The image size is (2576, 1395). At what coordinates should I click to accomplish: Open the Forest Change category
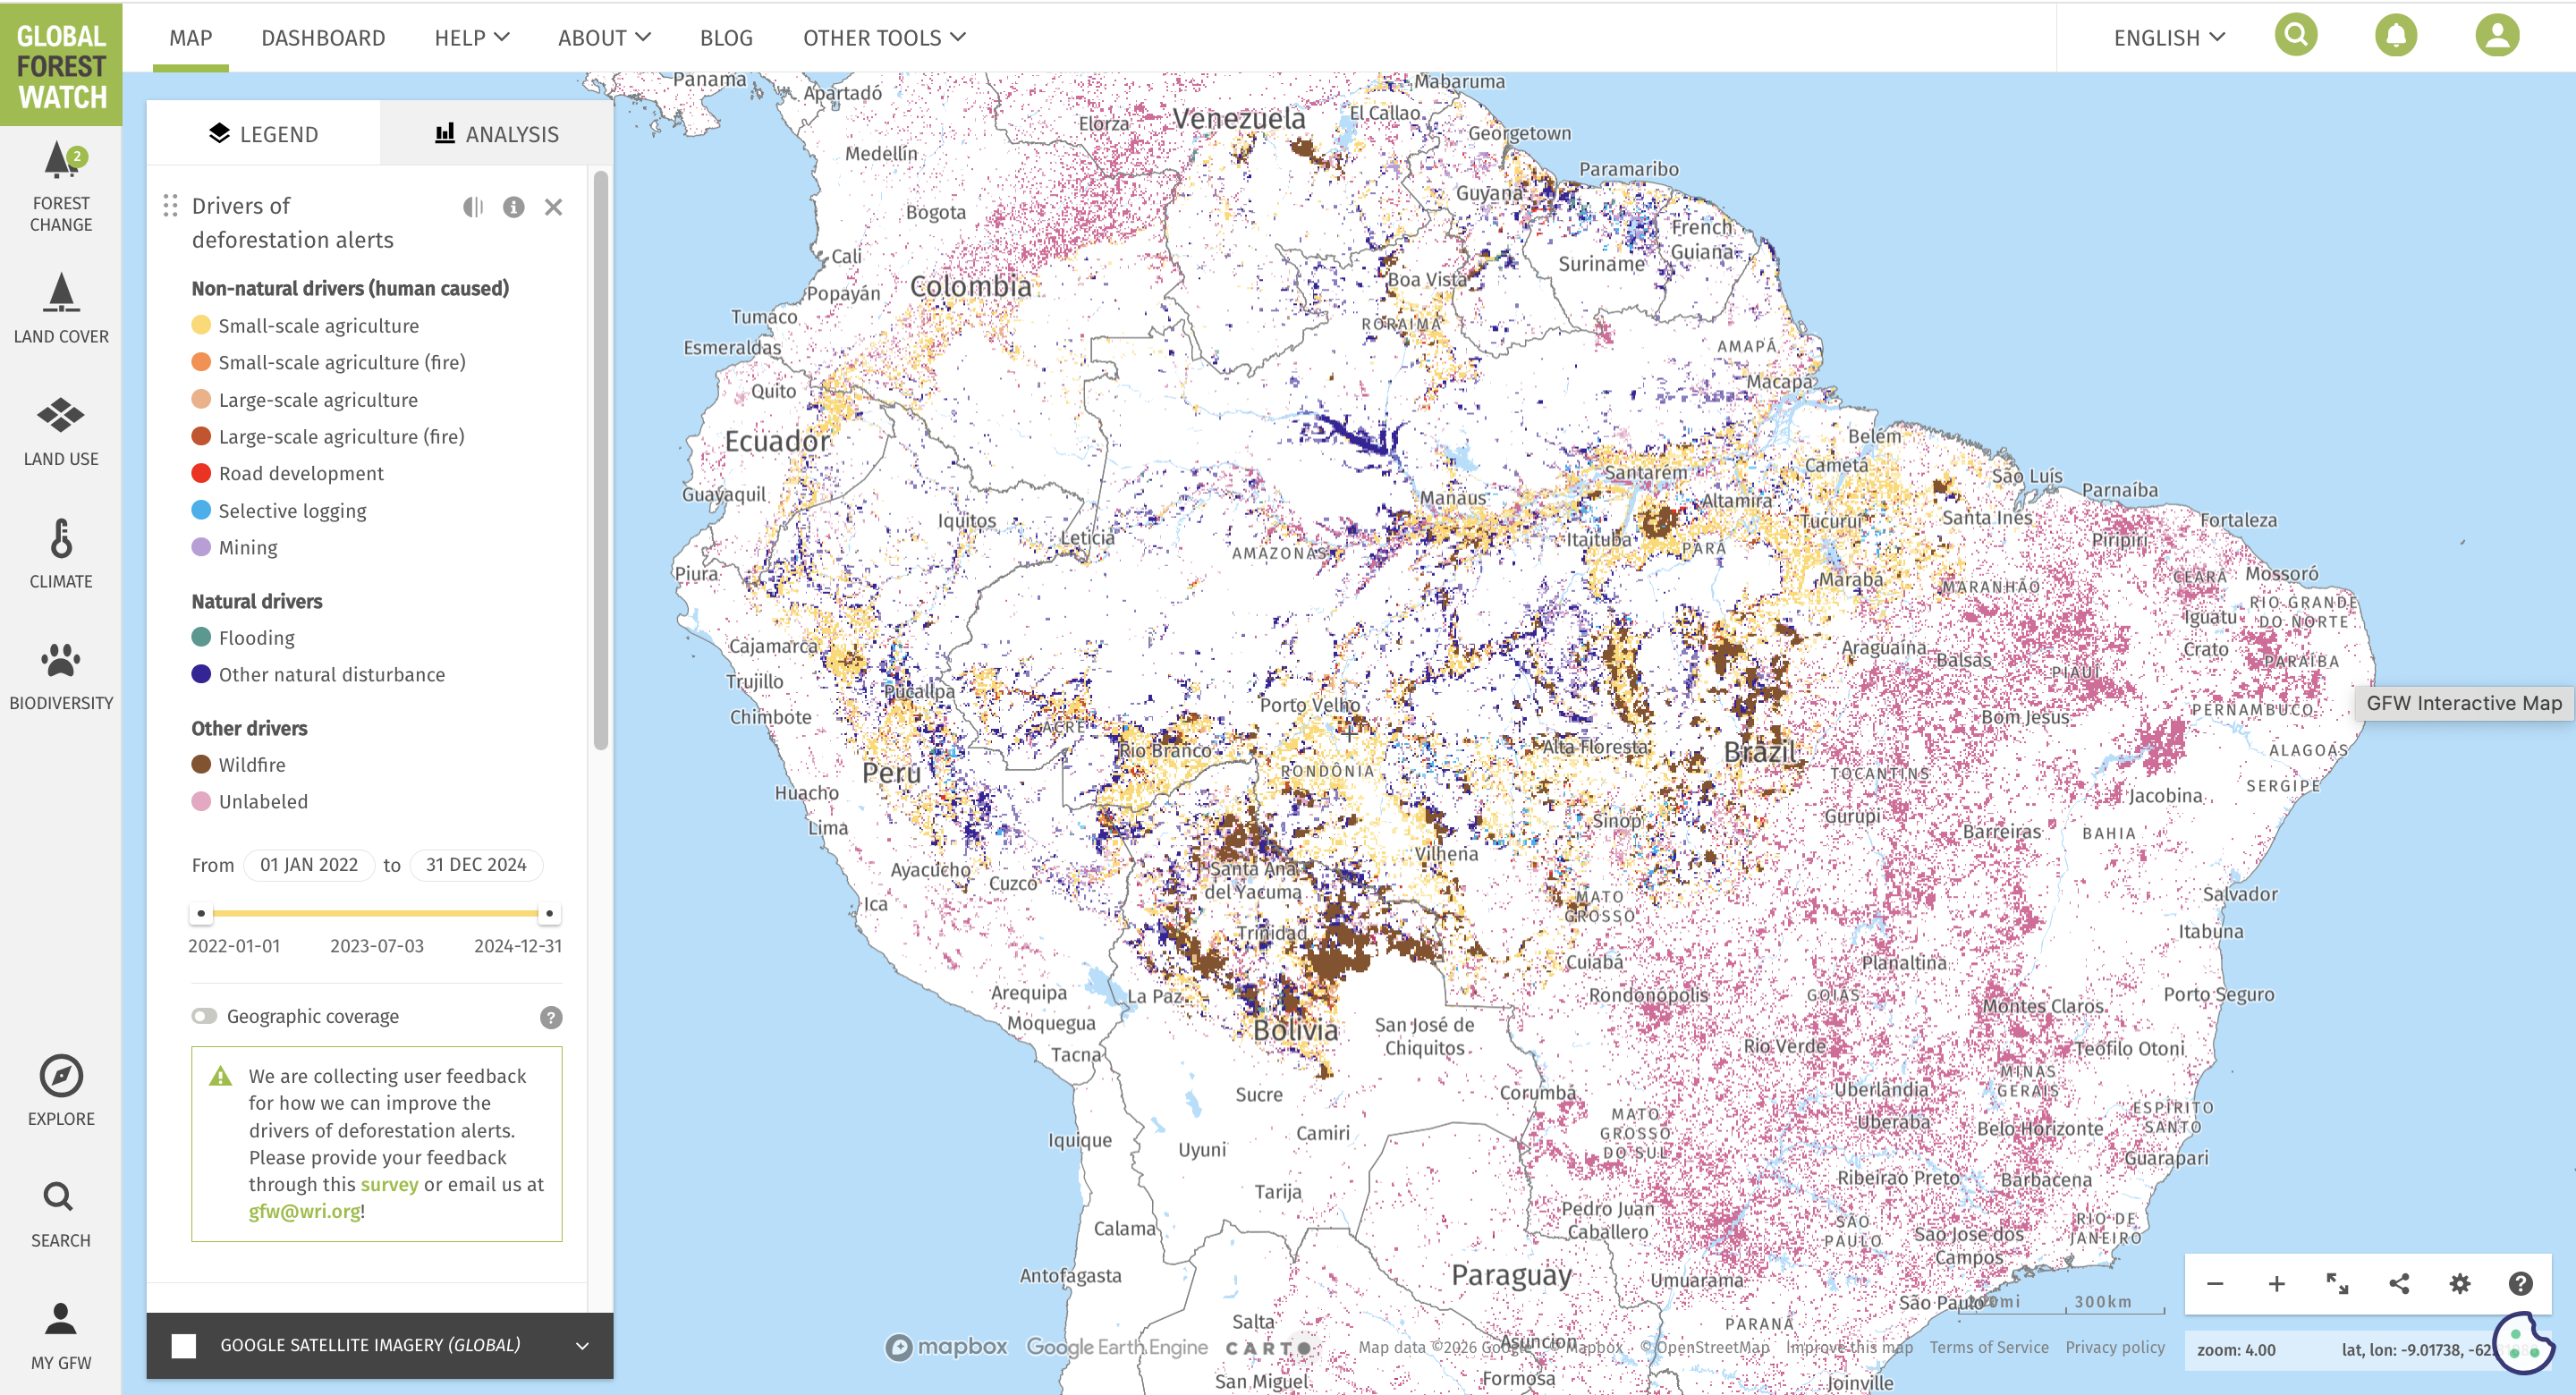pos(61,186)
